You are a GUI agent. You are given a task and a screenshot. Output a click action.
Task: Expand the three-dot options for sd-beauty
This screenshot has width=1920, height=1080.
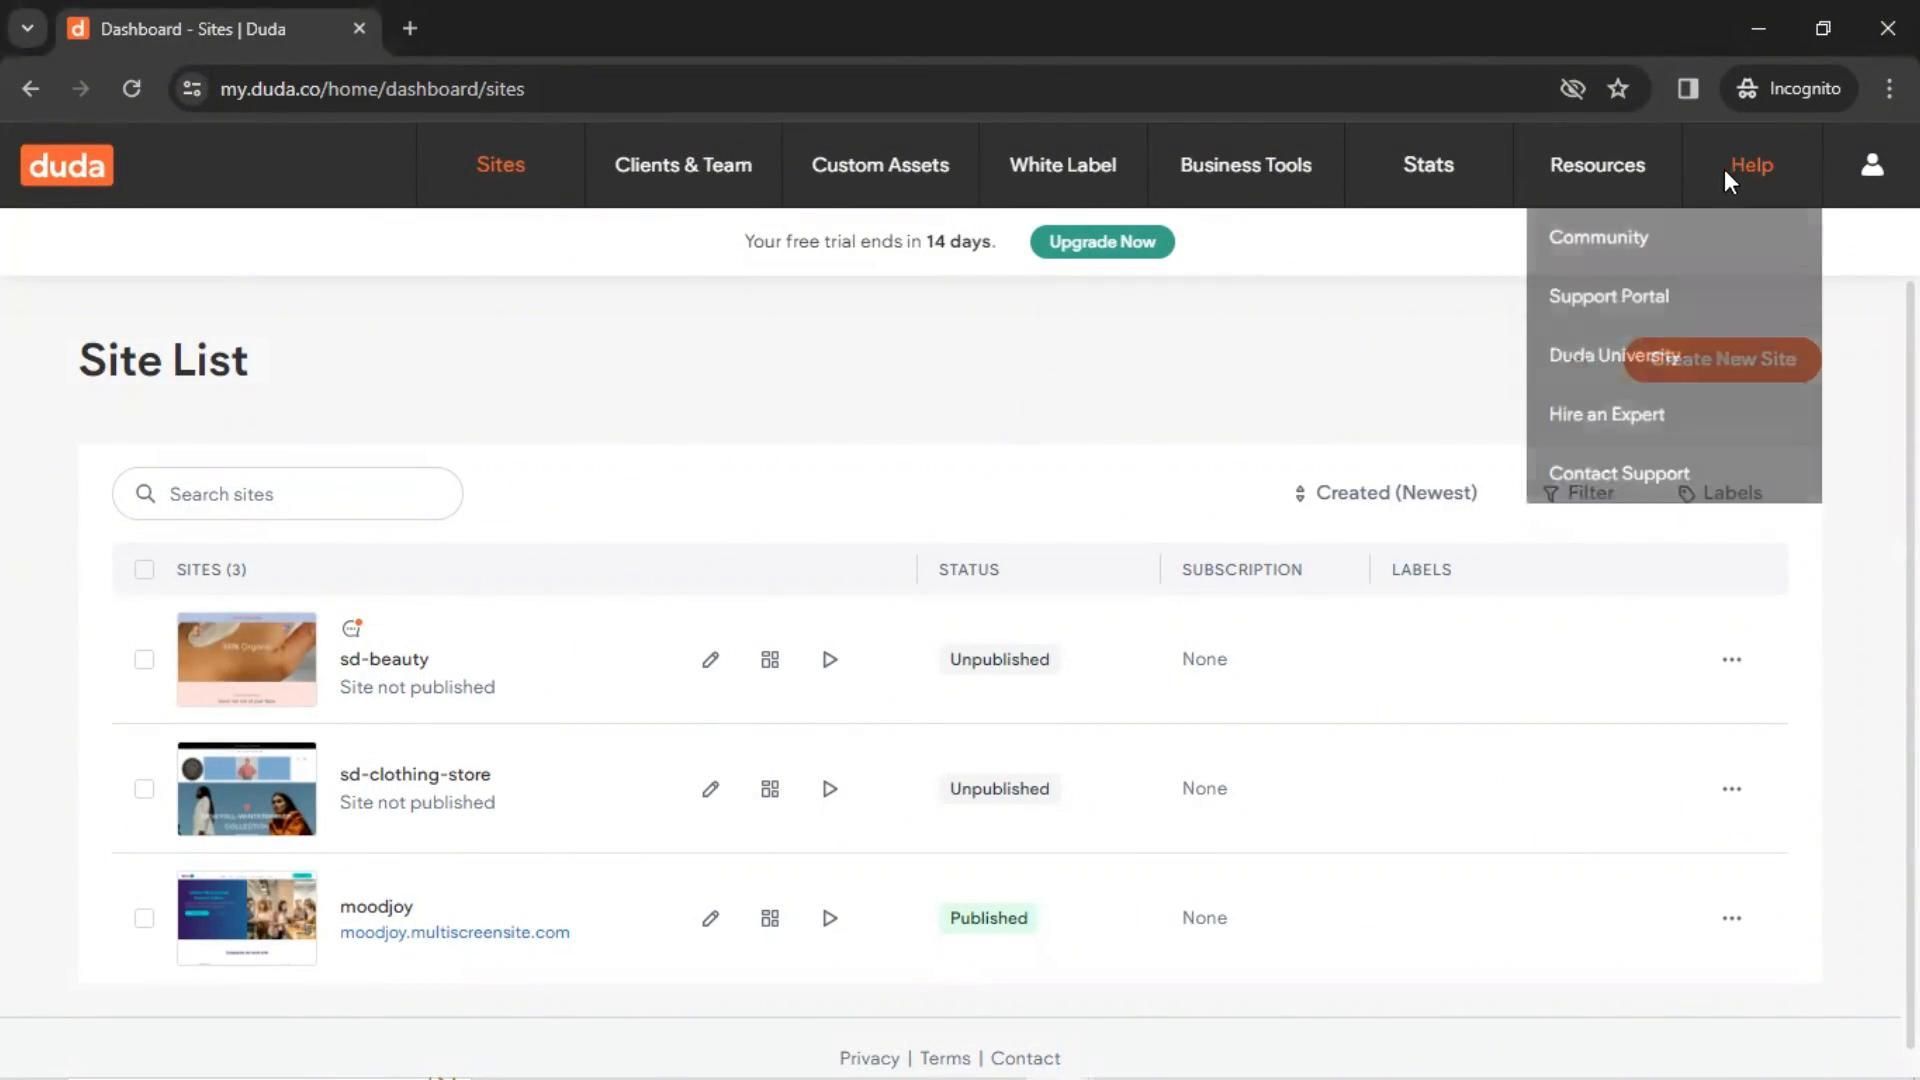tap(1732, 660)
